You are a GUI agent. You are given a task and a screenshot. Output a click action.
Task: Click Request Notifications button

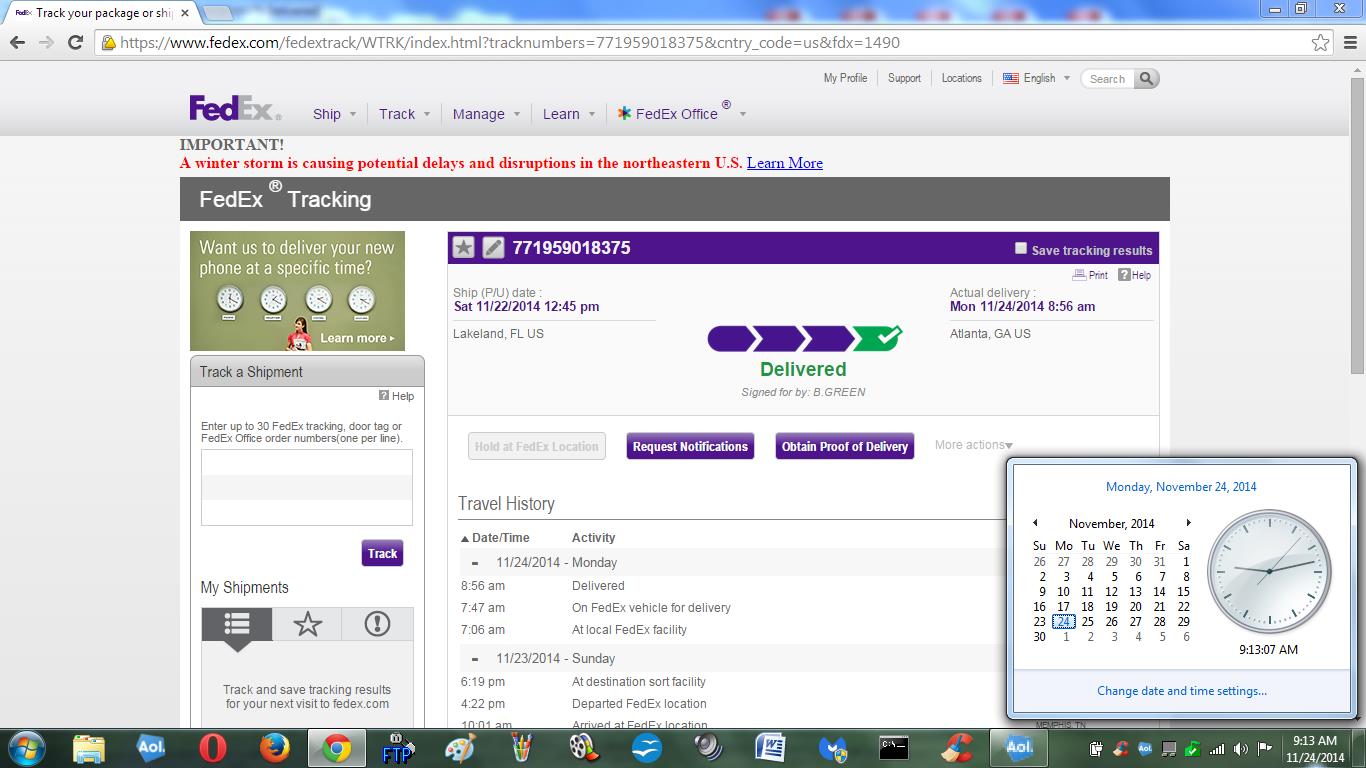tap(690, 446)
